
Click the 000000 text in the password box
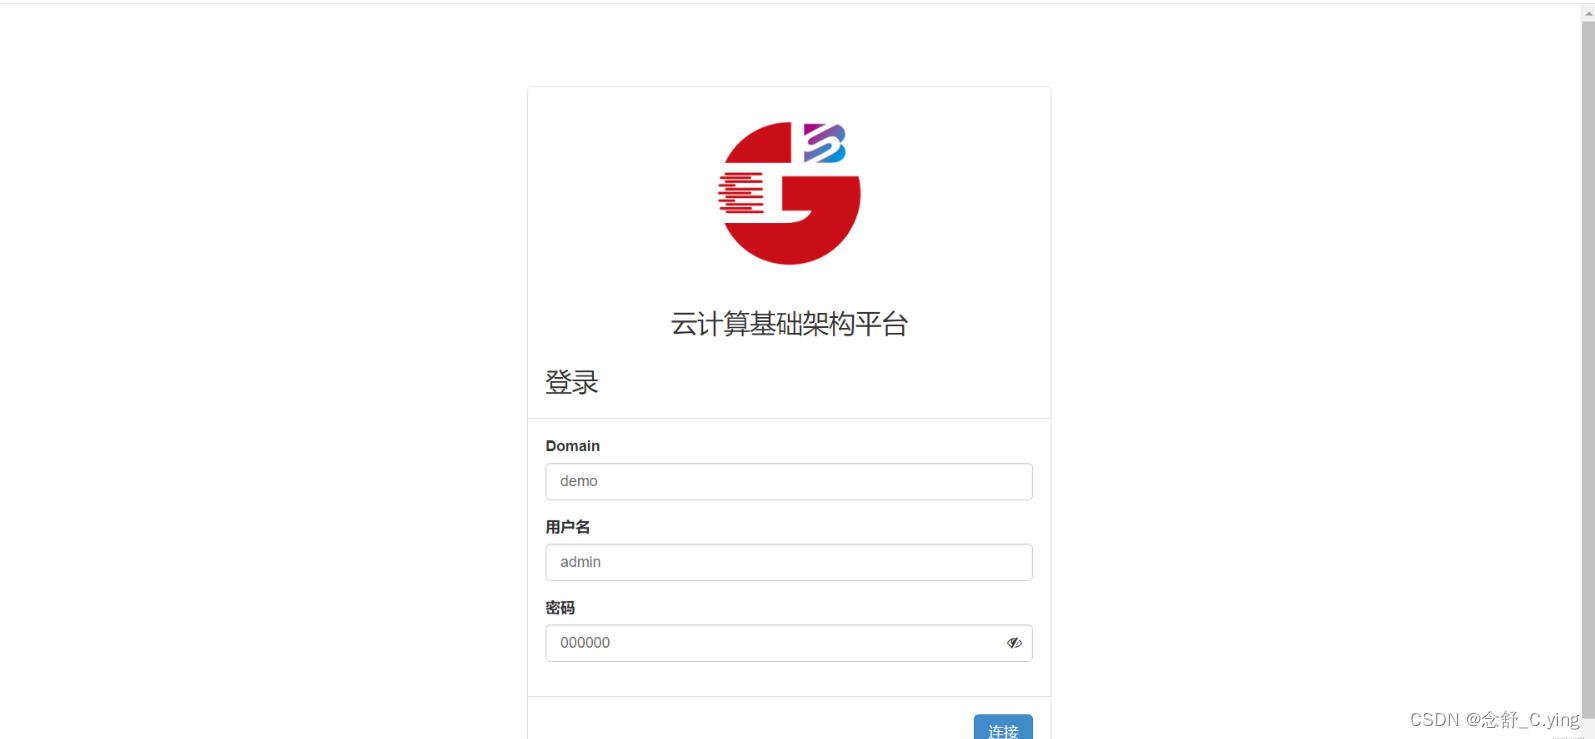point(585,643)
